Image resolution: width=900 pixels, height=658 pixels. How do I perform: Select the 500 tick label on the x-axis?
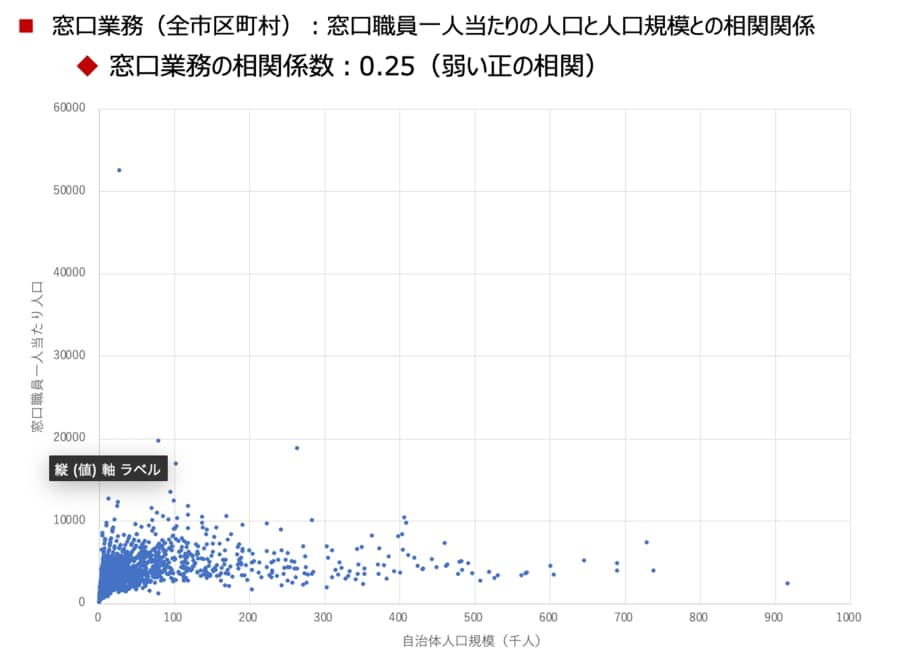click(473, 617)
